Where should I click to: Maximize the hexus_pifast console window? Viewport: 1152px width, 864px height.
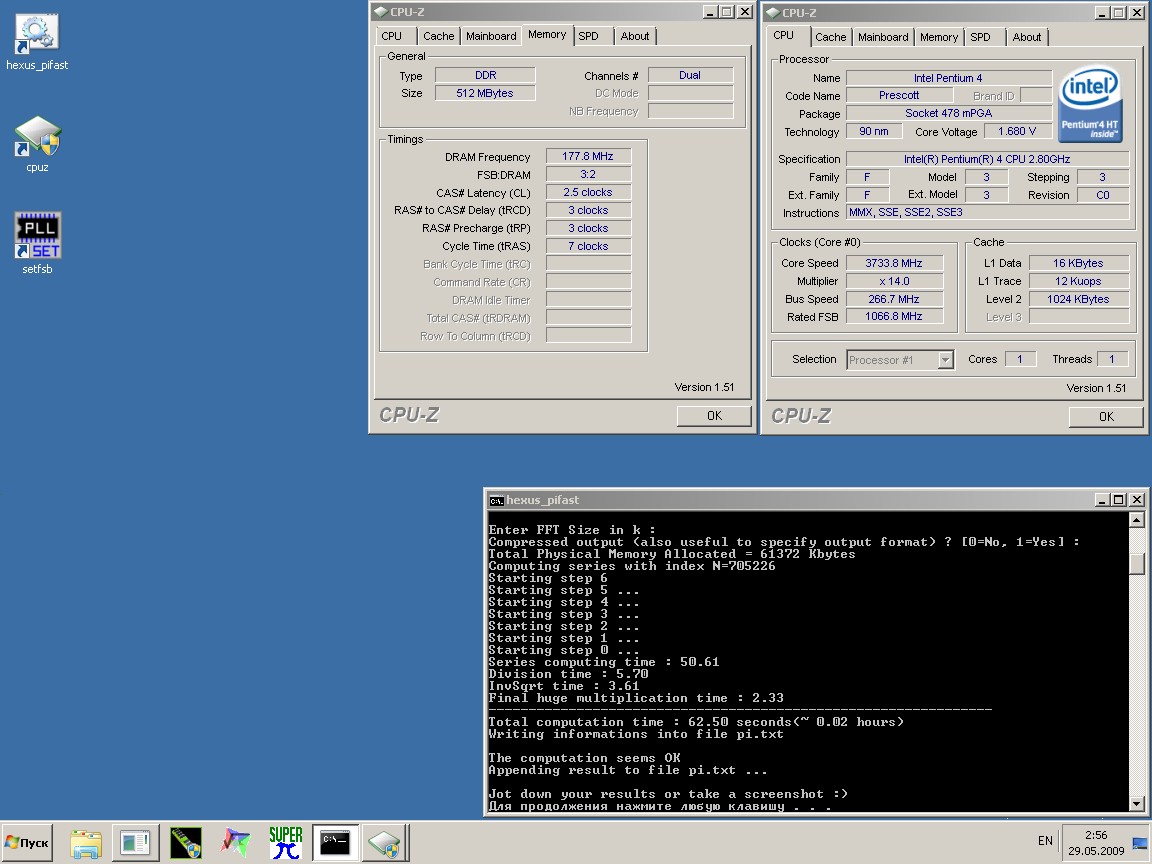click(1118, 500)
